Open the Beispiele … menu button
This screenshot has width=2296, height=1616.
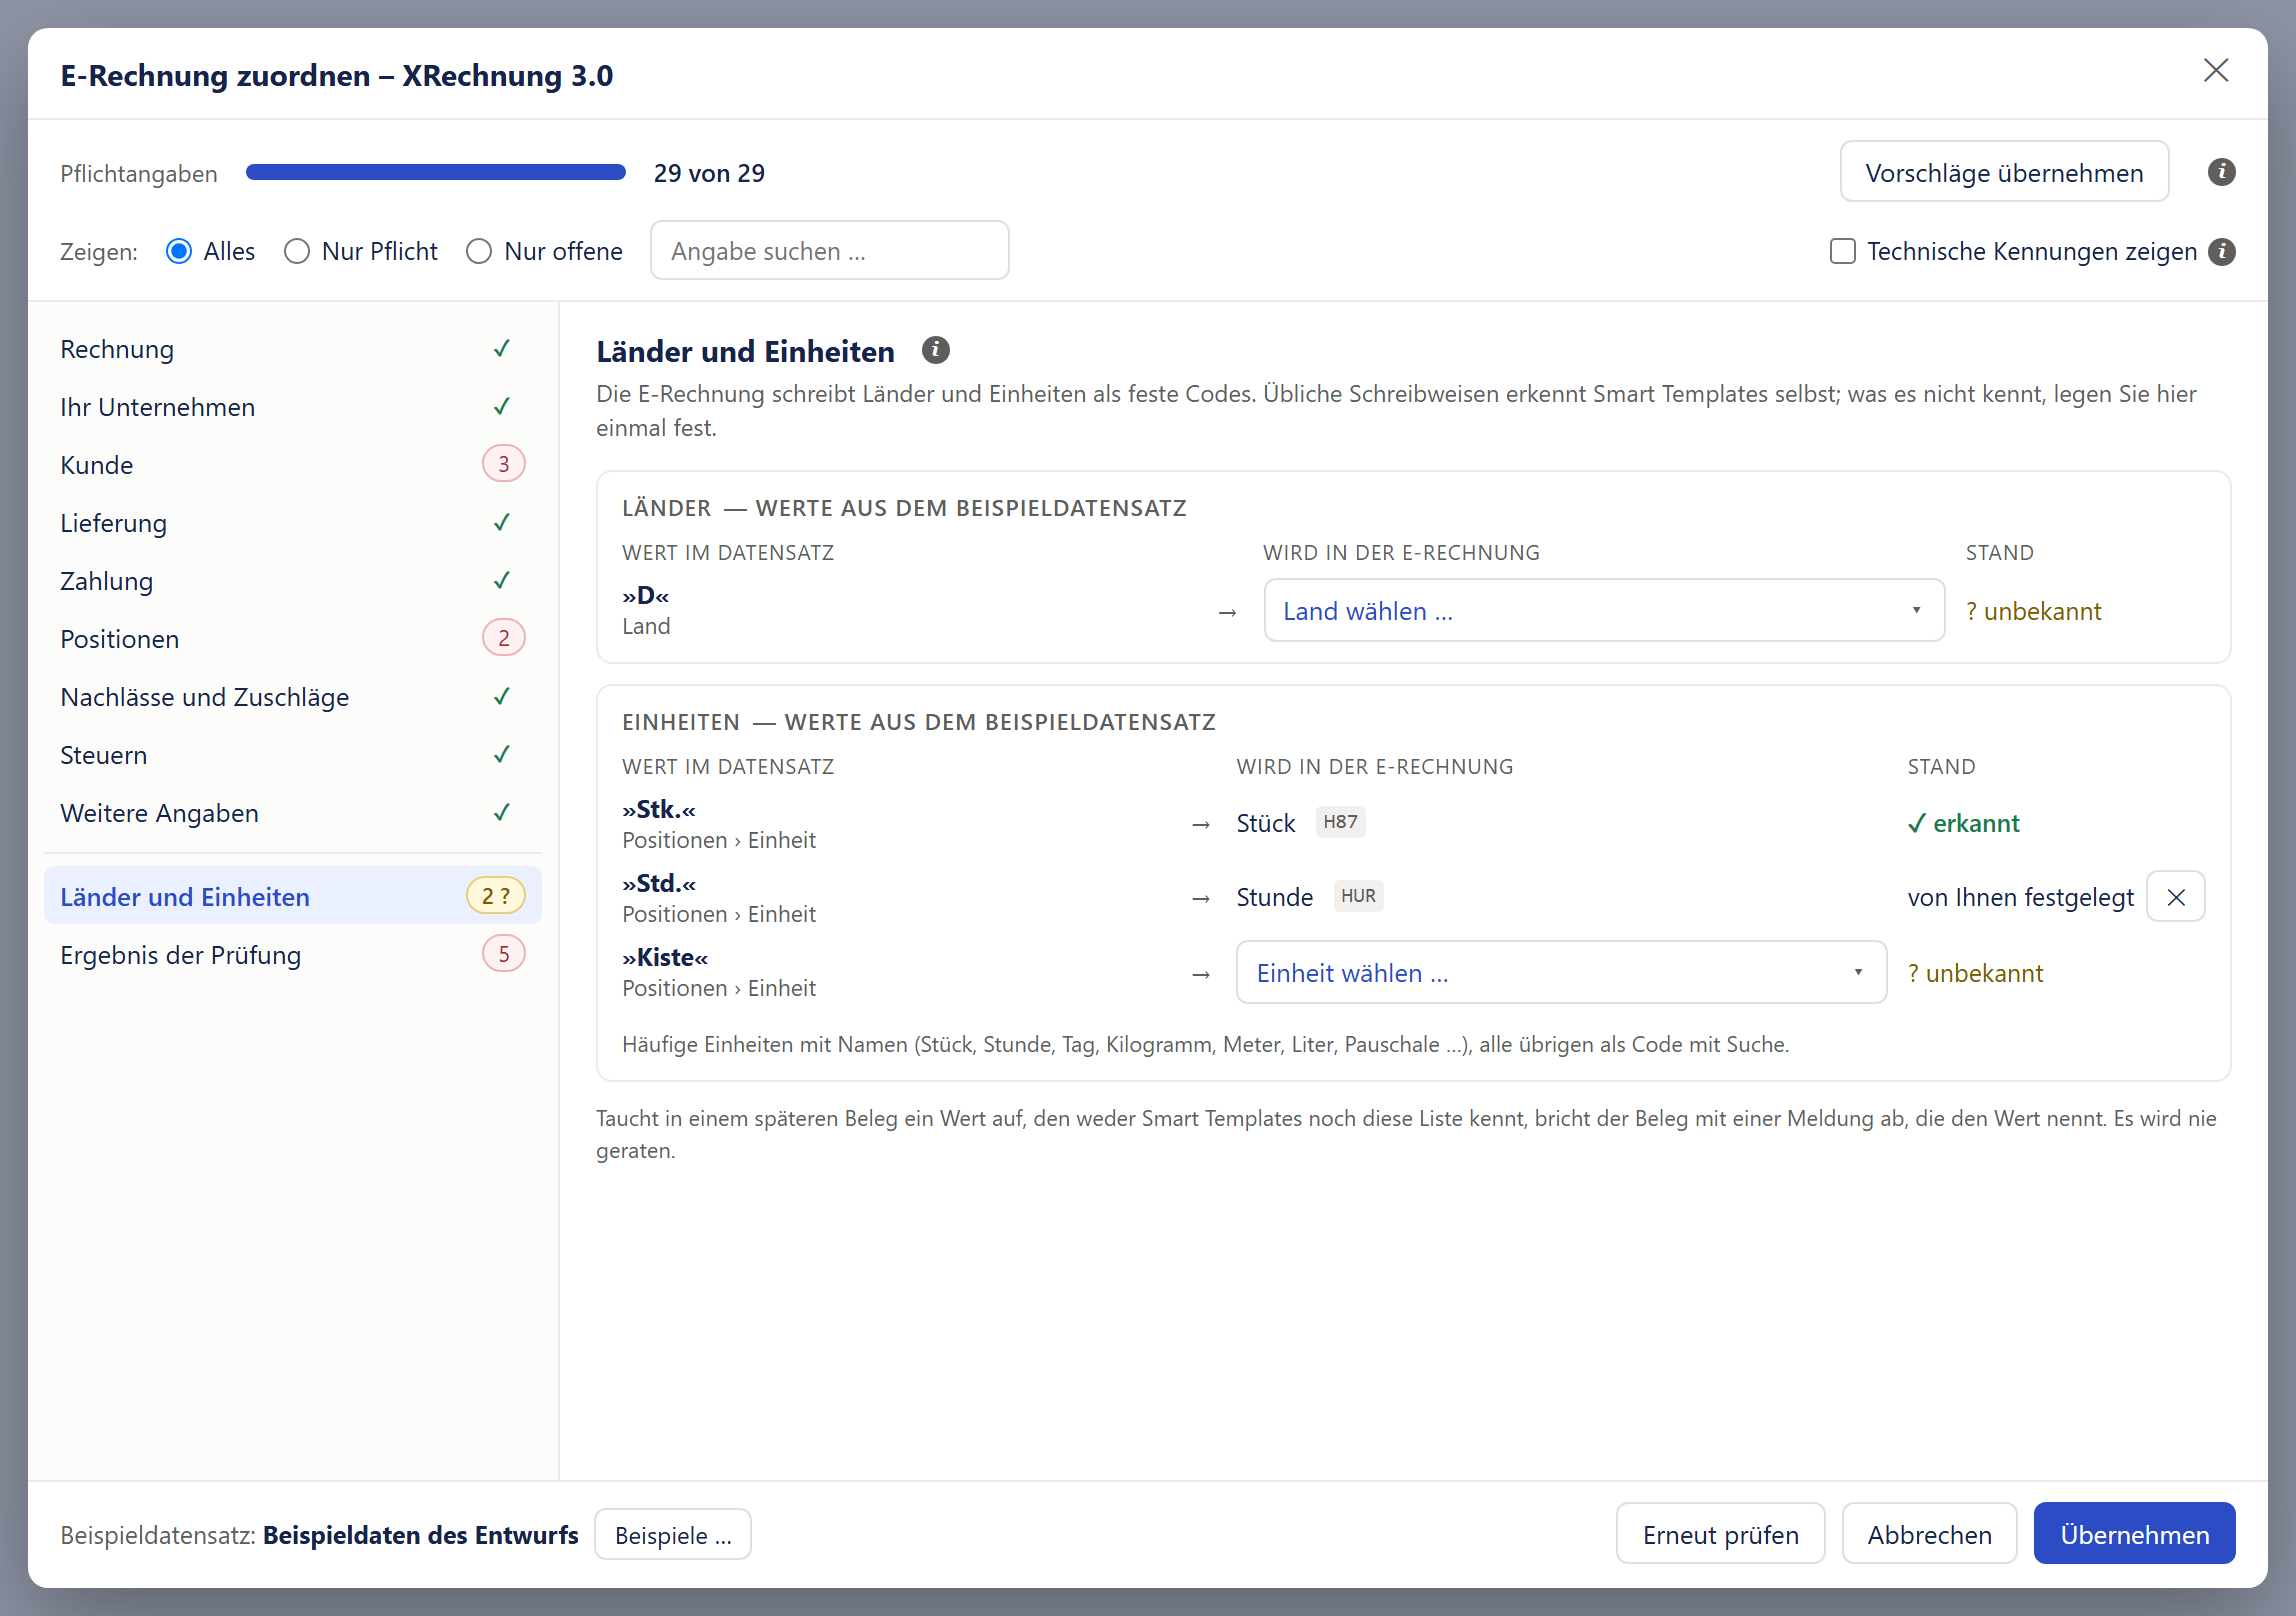673,1534
